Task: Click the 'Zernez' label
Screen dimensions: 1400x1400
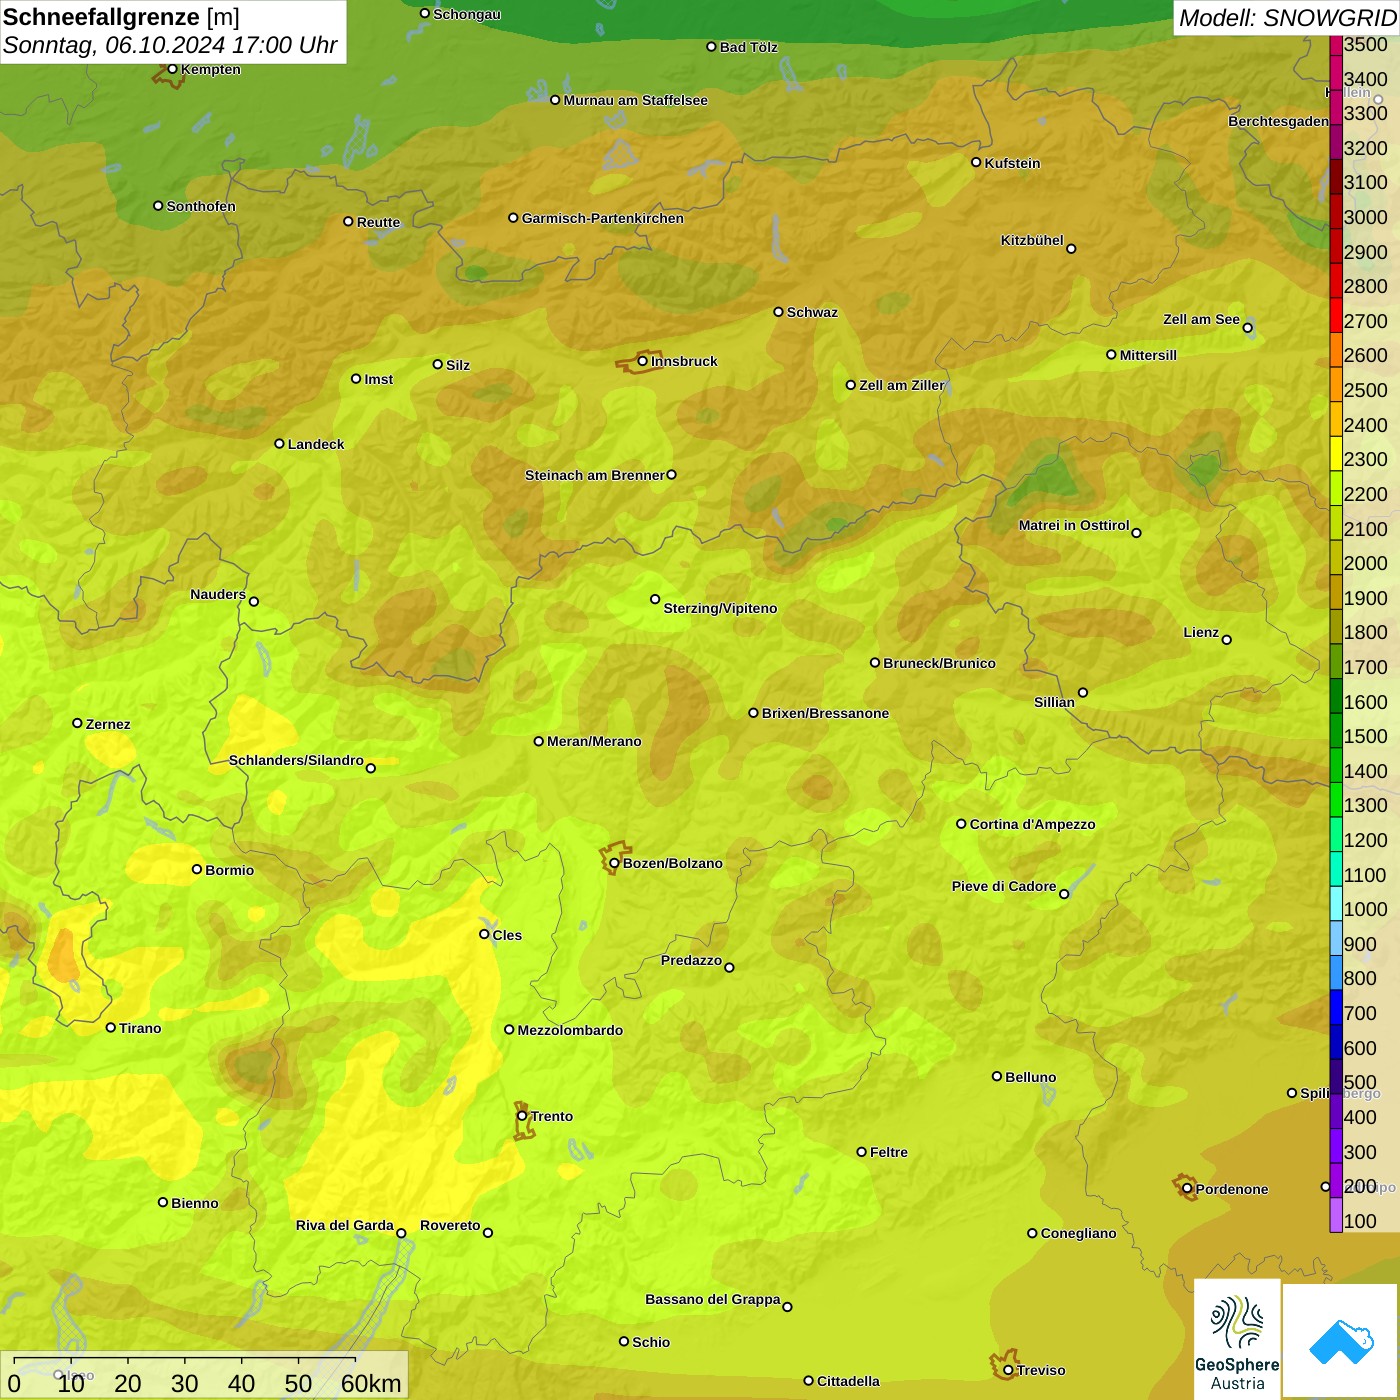Action: (108, 724)
